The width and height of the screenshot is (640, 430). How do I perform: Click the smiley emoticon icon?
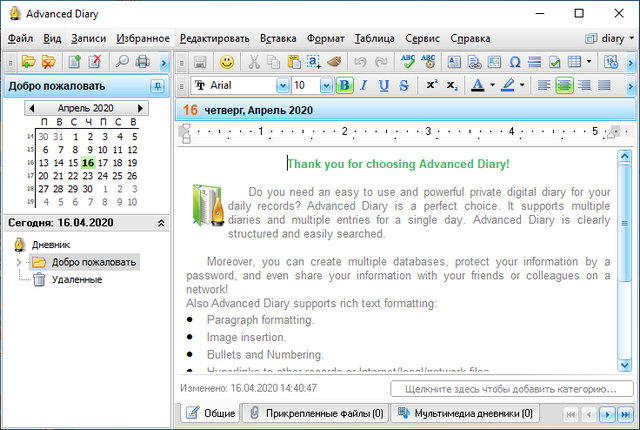coord(227,62)
